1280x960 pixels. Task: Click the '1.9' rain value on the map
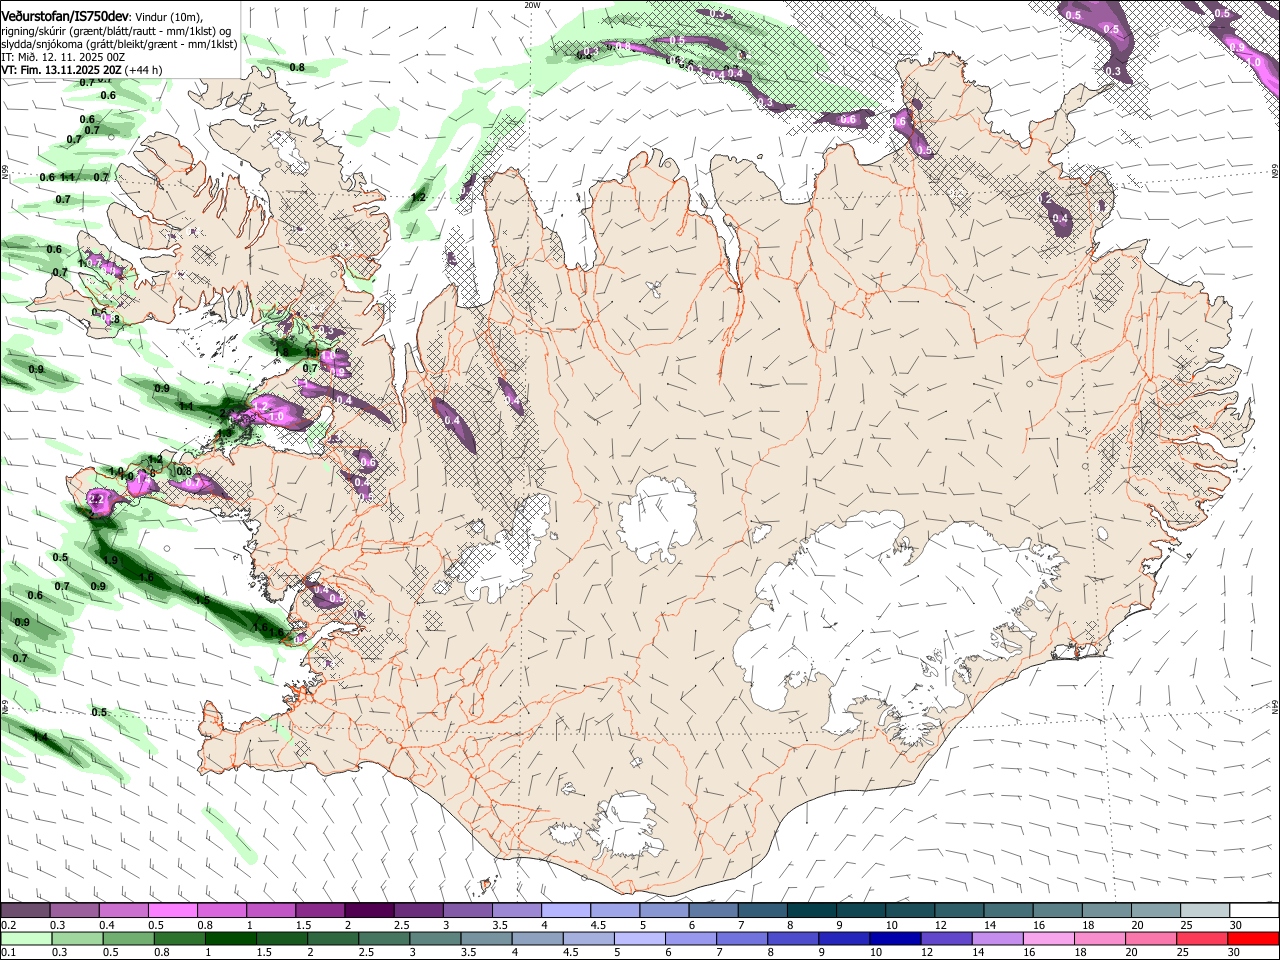[110, 560]
